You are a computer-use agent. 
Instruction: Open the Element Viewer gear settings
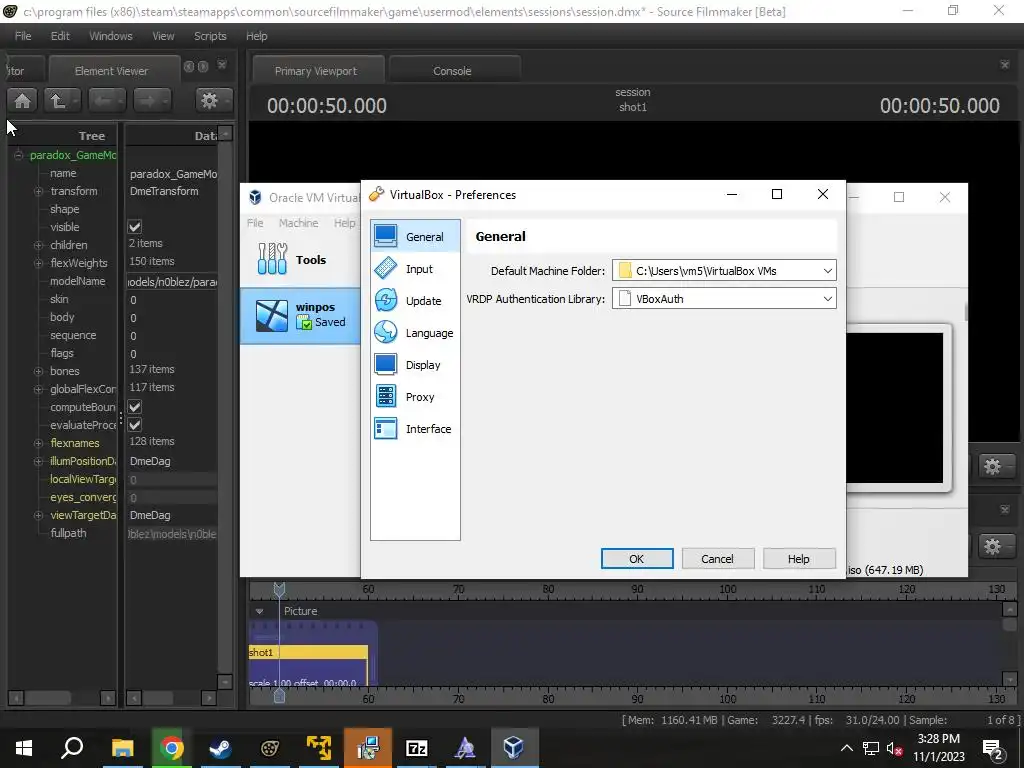pyautogui.click(x=214, y=101)
